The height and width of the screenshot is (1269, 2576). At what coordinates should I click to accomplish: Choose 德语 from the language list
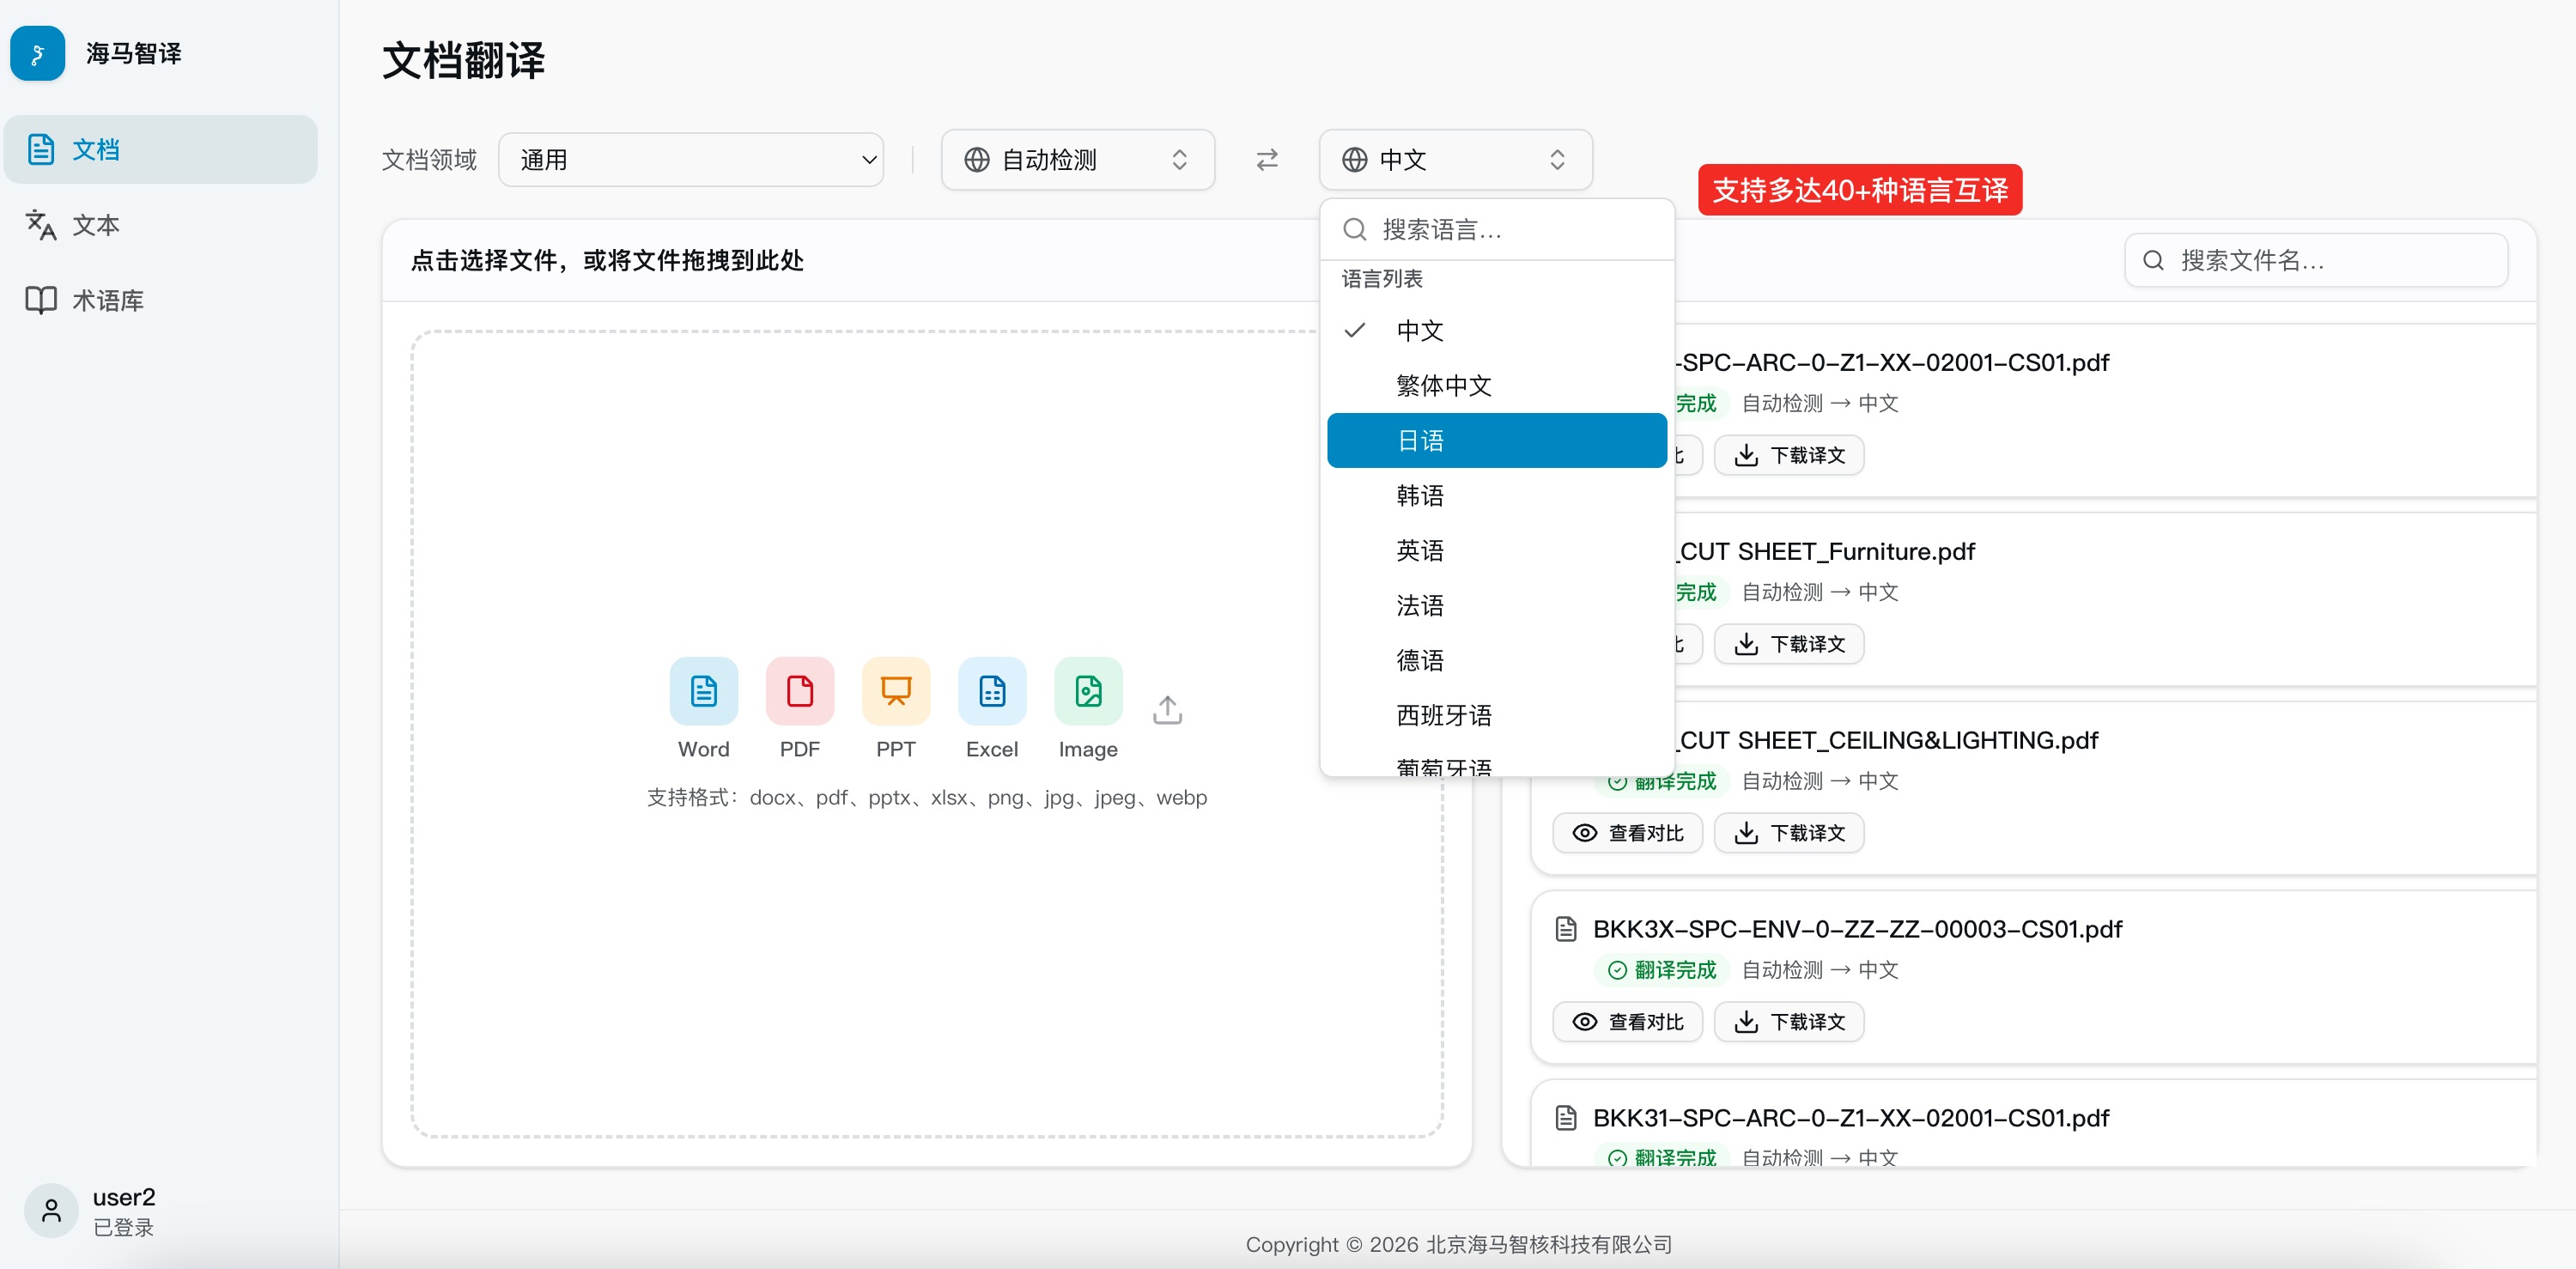[x=1497, y=661]
